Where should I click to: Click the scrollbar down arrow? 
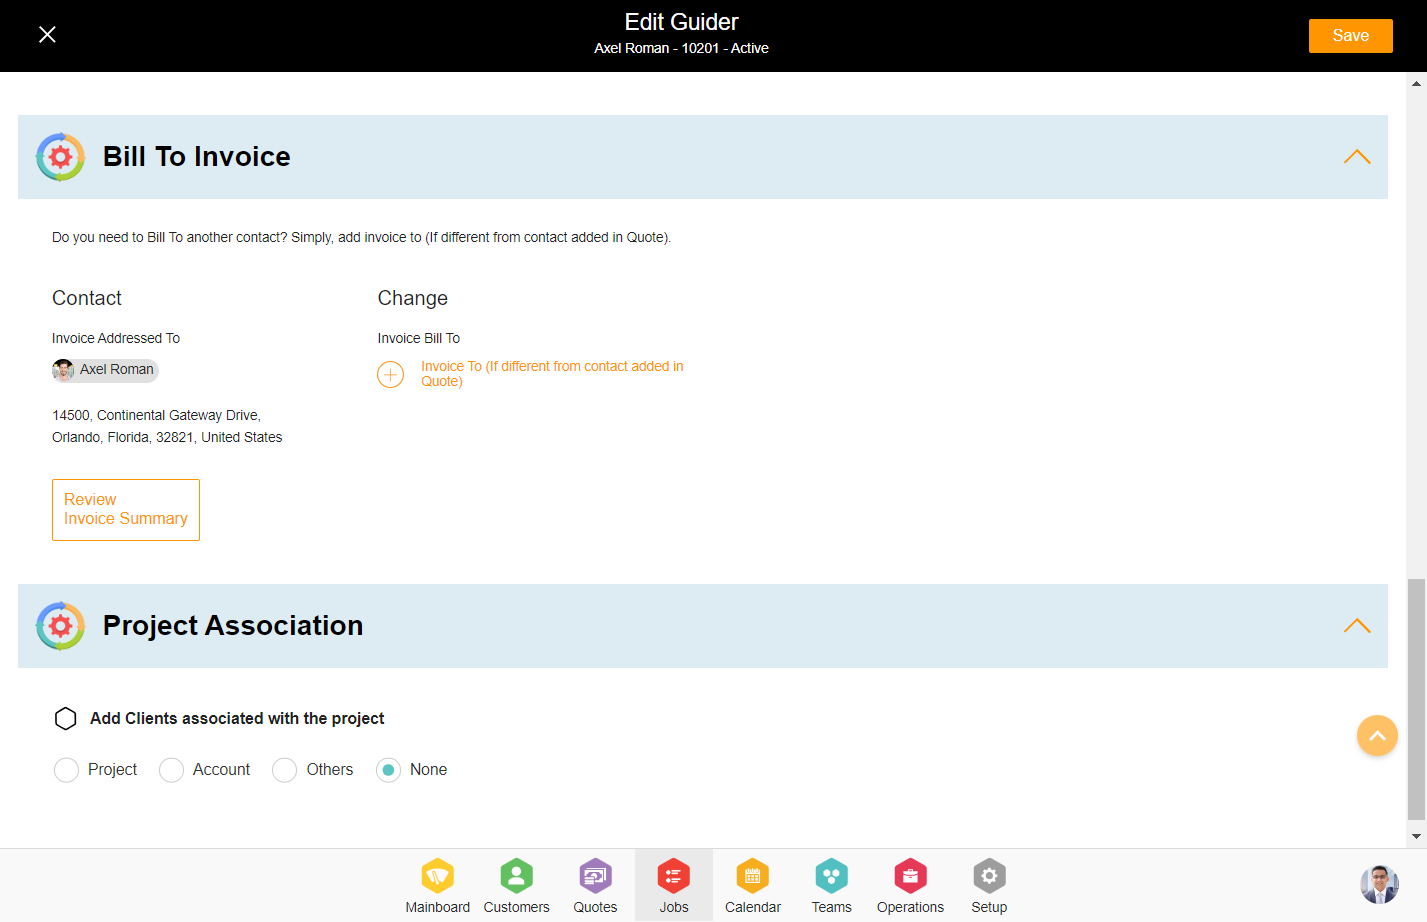[x=1417, y=837]
